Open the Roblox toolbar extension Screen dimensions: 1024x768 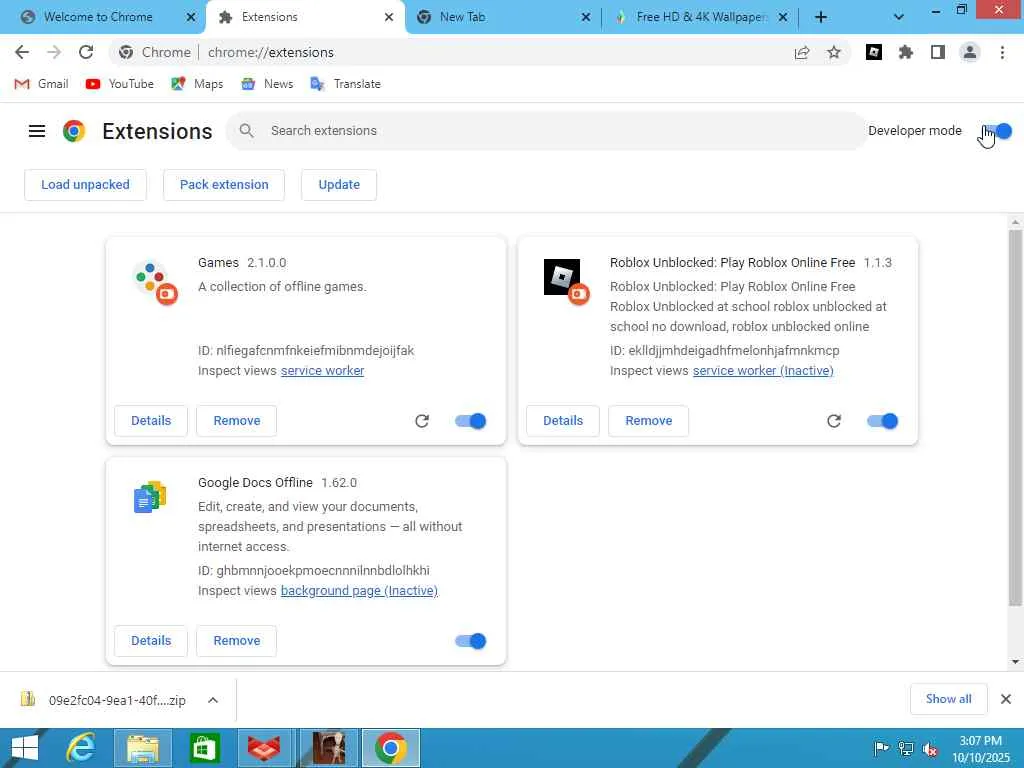tap(874, 52)
